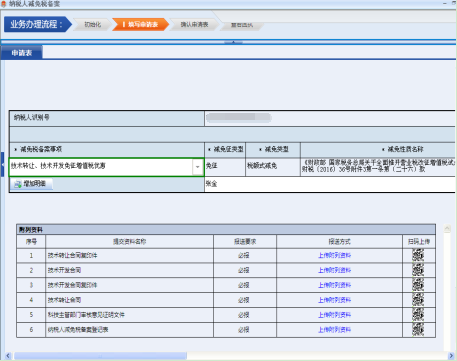Click the 技术转让合同复印件 name cell

(x=129, y=255)
